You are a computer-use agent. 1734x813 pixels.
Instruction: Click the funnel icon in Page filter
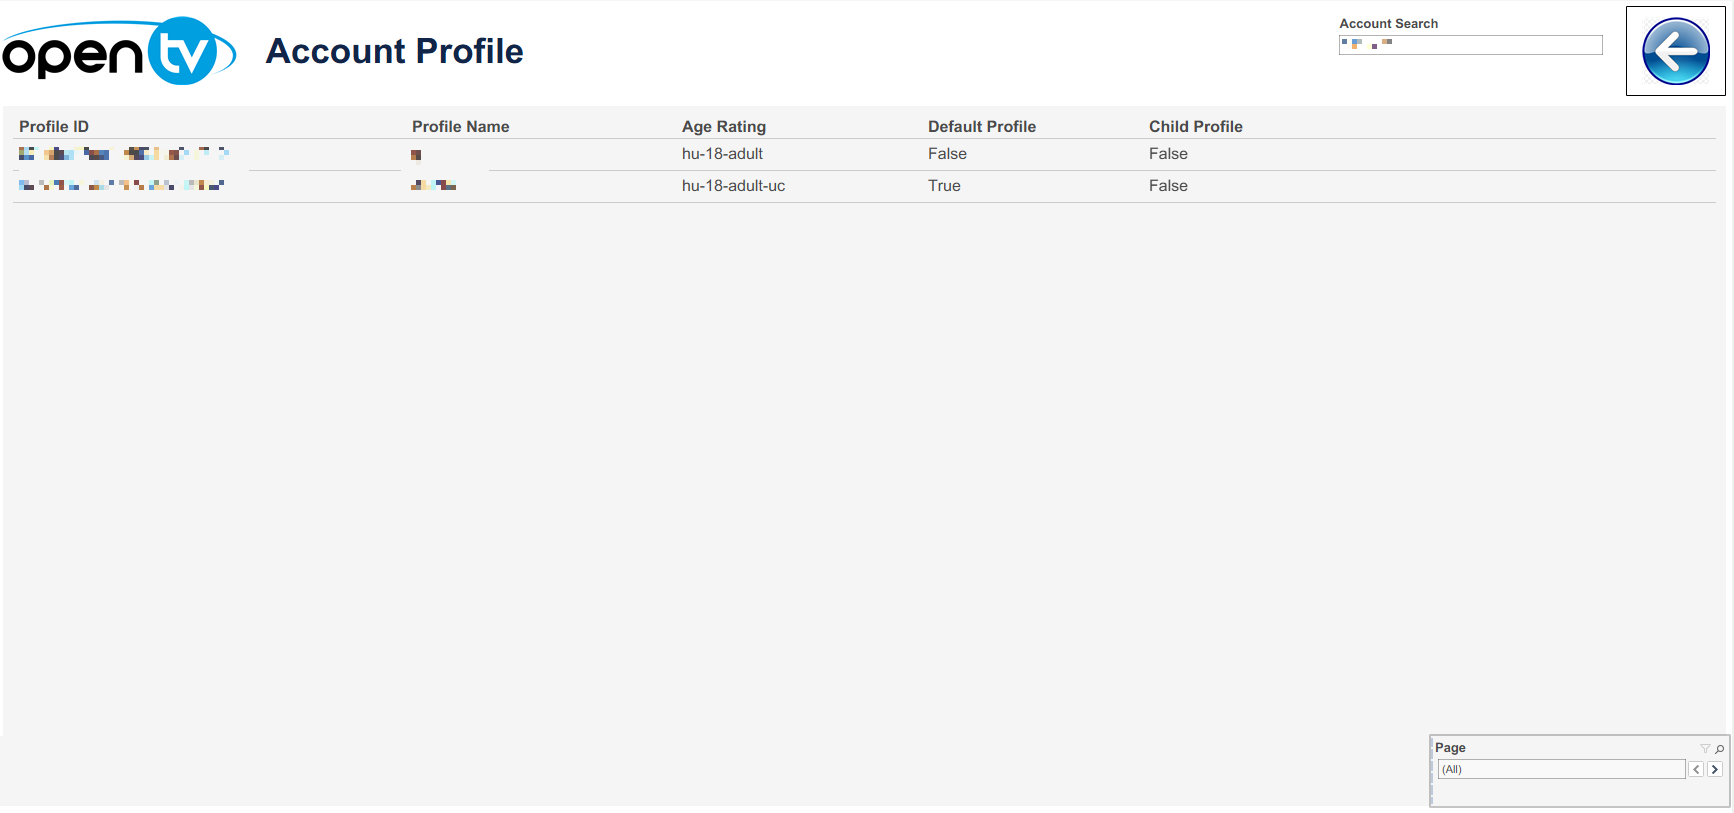[x=1705, y=748]
